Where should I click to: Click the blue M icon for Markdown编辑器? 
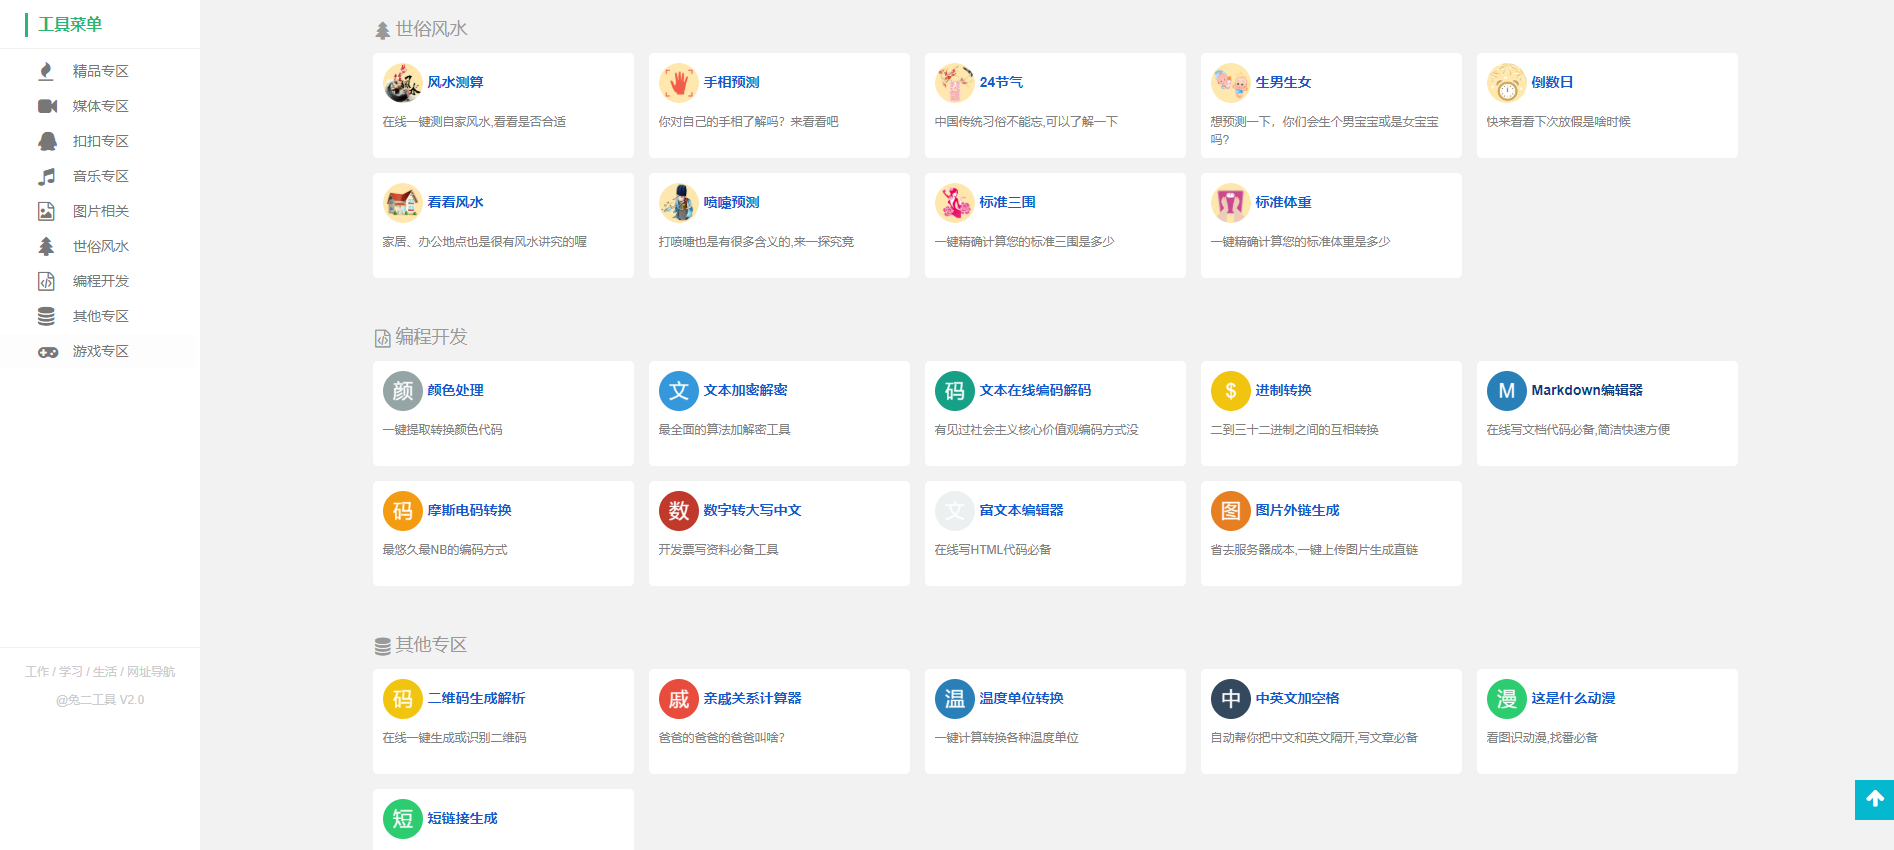[1507, 391]
